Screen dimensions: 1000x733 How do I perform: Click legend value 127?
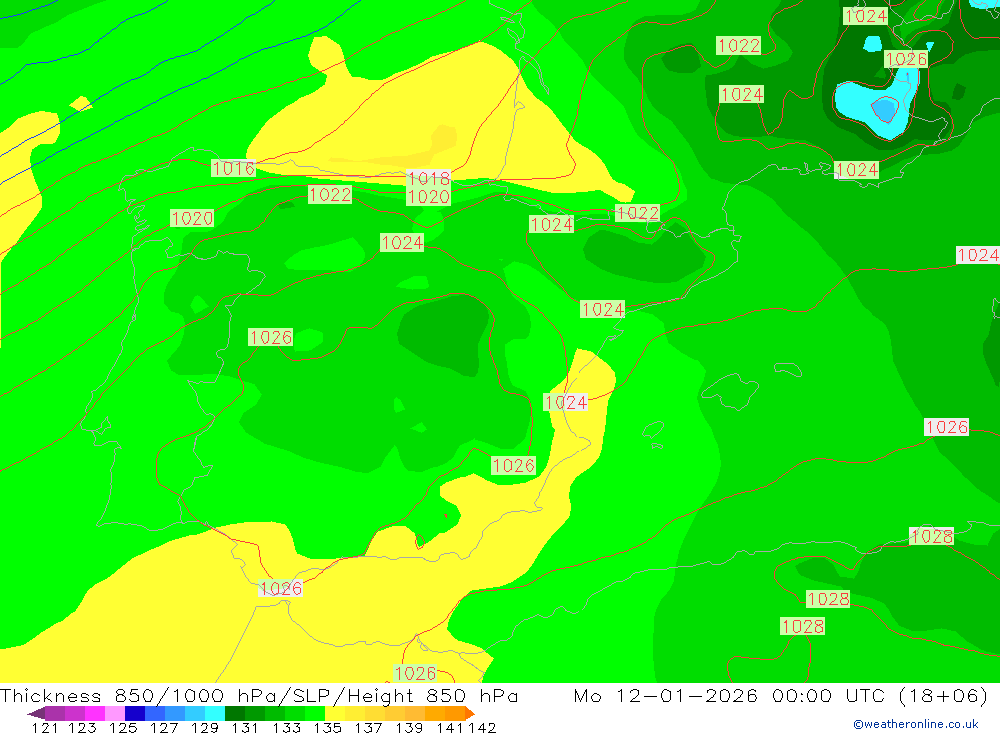point(164,727)
